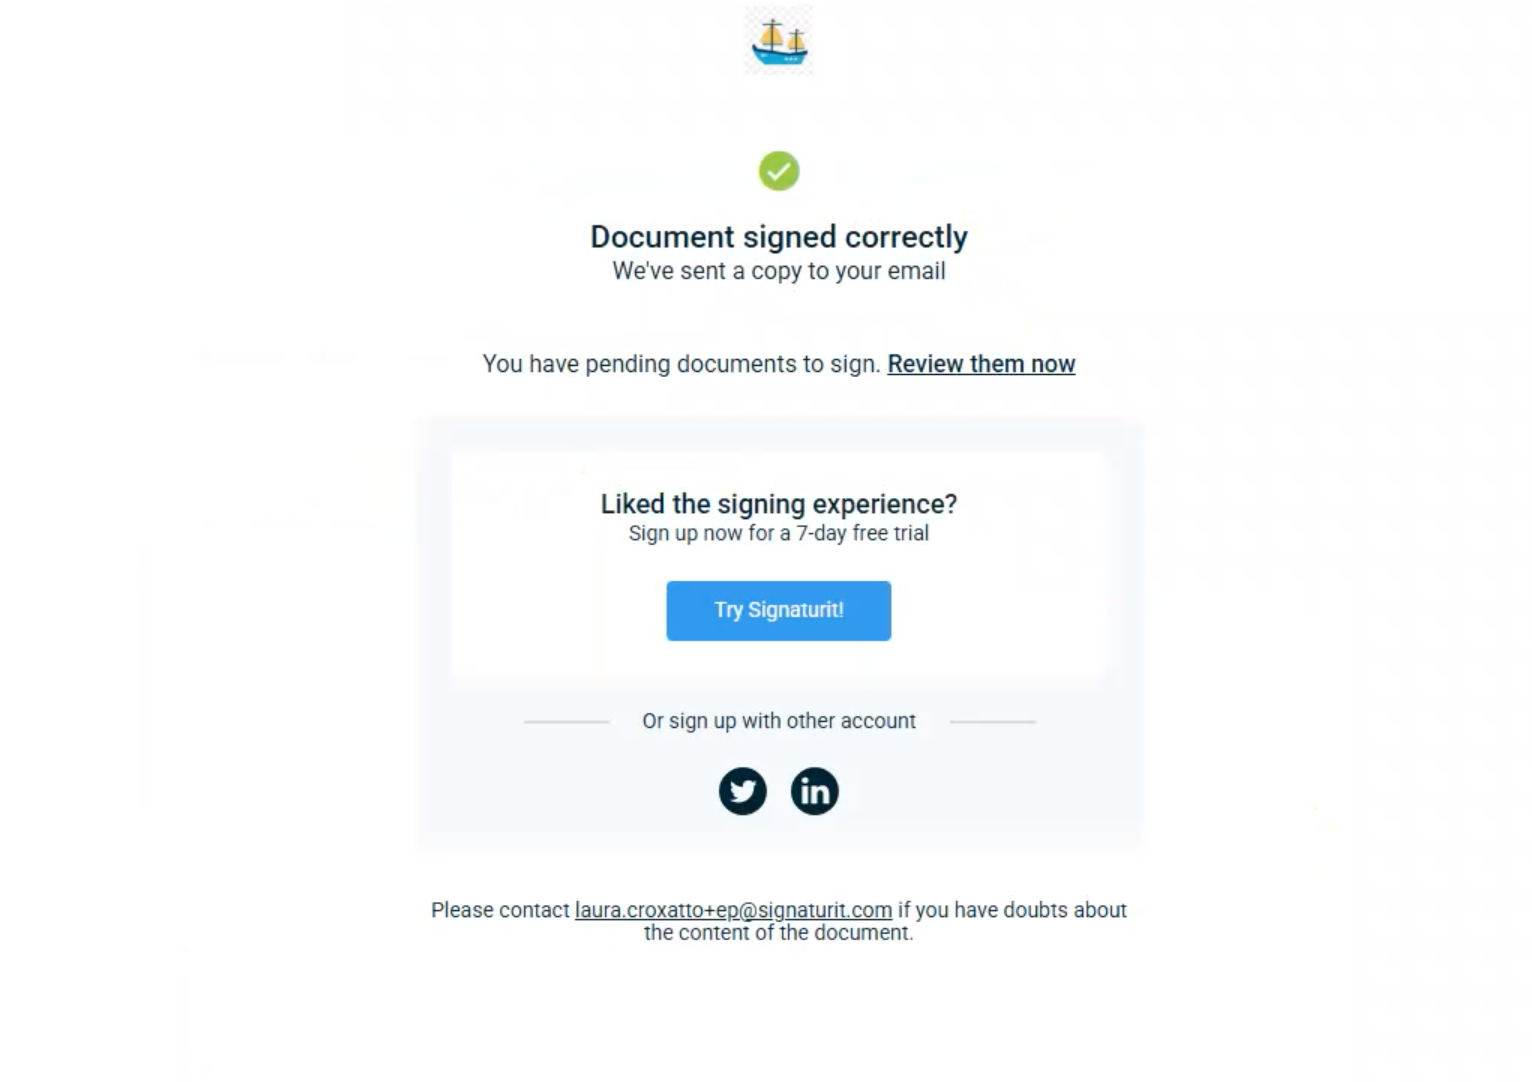
Task: Click the if you have doubts about text
Action: click(x=1012, y=910)
